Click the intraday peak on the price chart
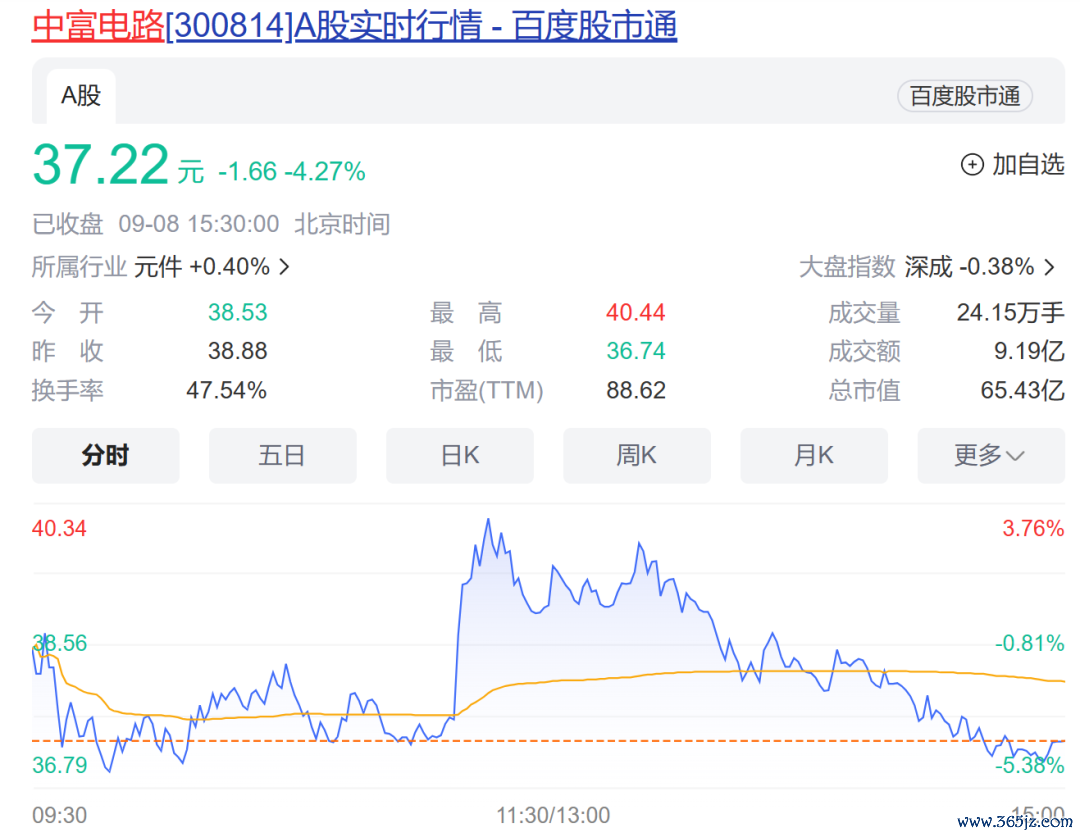Image resolution: width=1080 pixels, height=837 pixels. click(x=488, y=520)
